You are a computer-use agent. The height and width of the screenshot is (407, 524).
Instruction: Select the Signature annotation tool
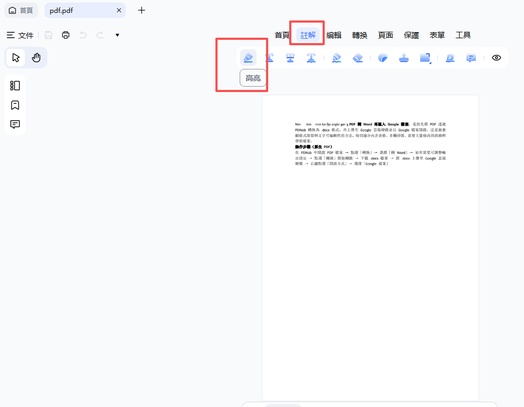[450, 58]
